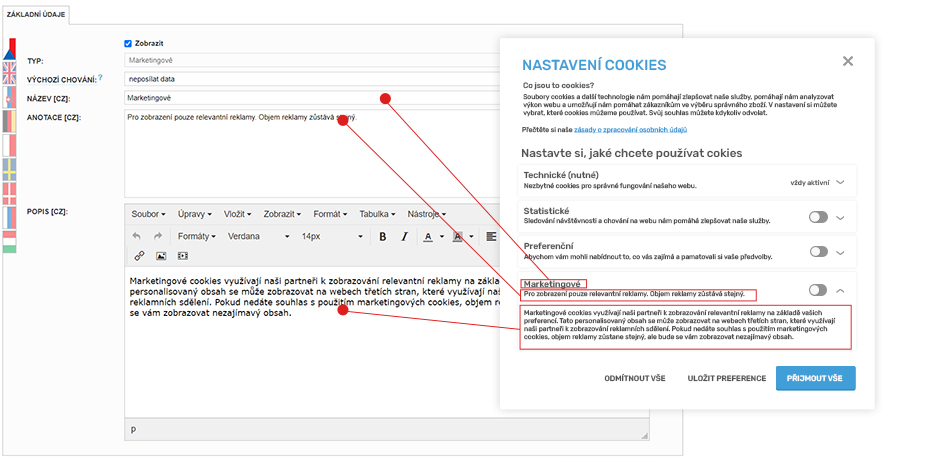950x462 pixels.
Task: Click the Typ field Marketingové
Action: [x=312, y=61]
